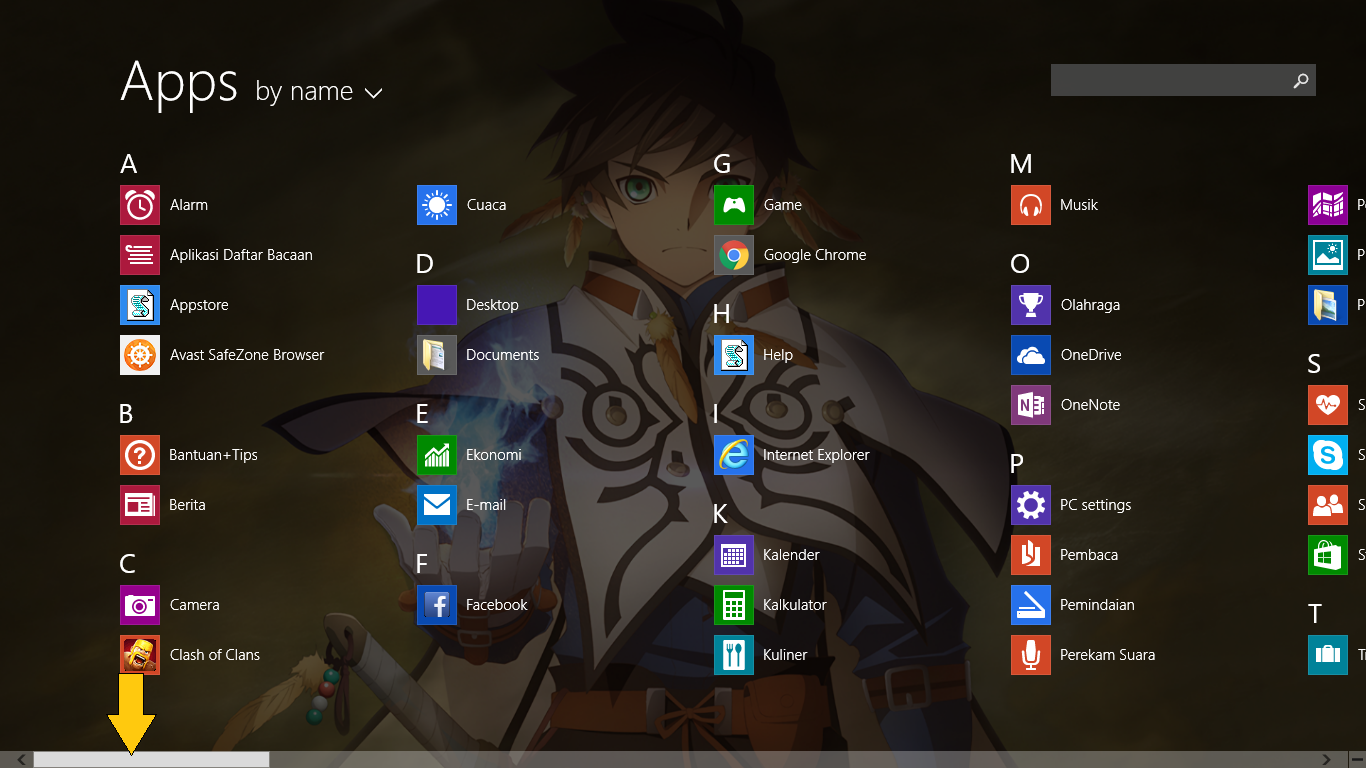Screen dimensions: 1366x768
Task: Click the letter P group header
Action: click(1017, 464)
